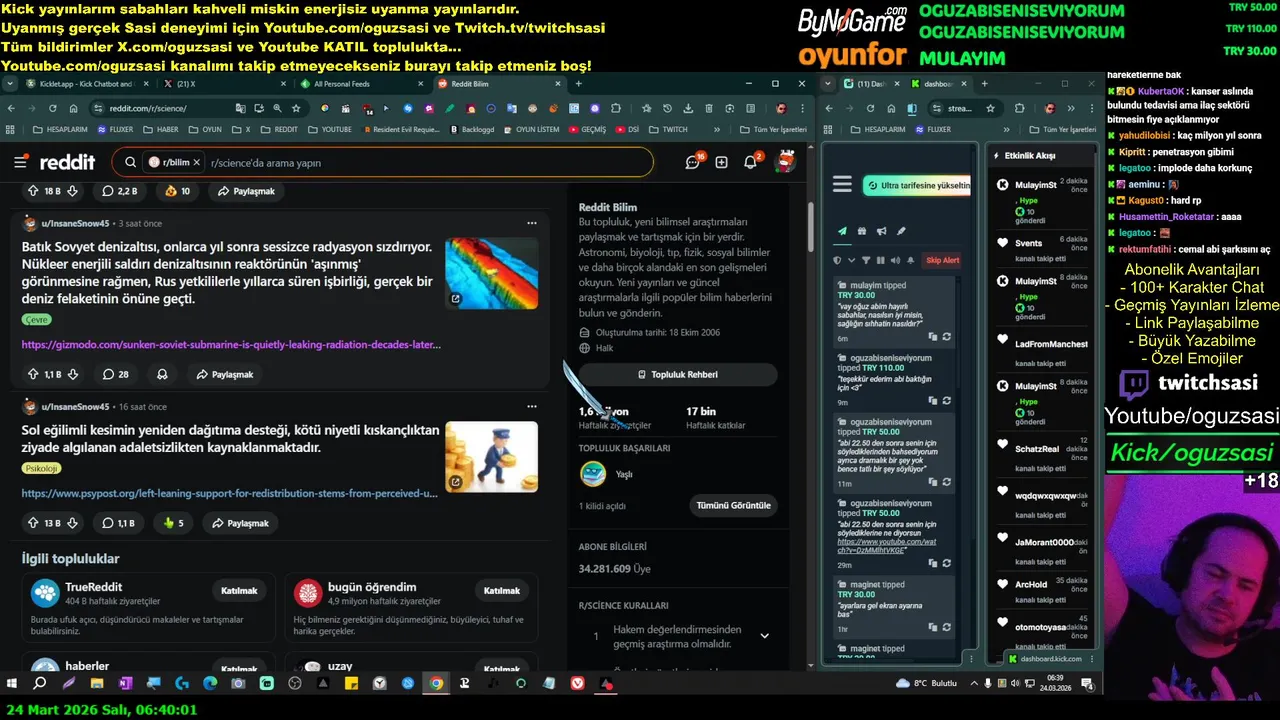Click the Ultra tarifesine yükseltin banner

919,185
